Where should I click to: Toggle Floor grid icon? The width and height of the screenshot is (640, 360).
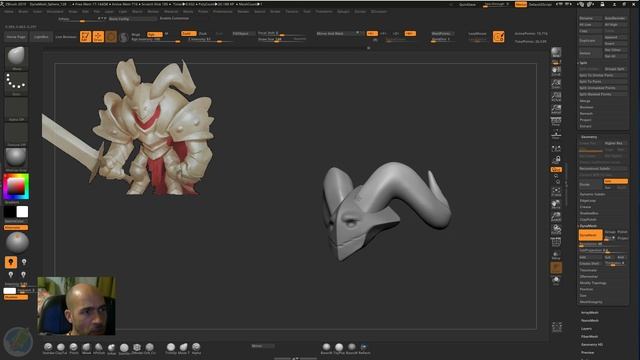click(556, 135)
